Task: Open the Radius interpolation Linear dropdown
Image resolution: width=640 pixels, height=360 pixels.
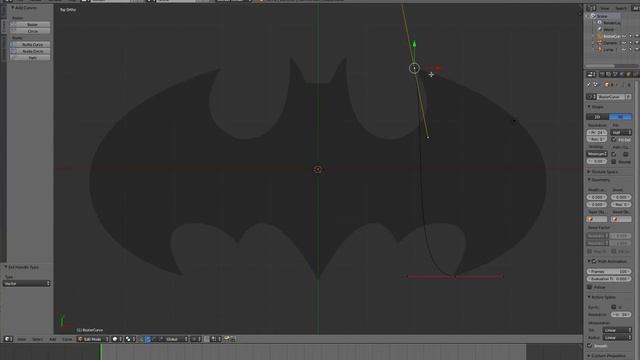Action: click(617, 338)
